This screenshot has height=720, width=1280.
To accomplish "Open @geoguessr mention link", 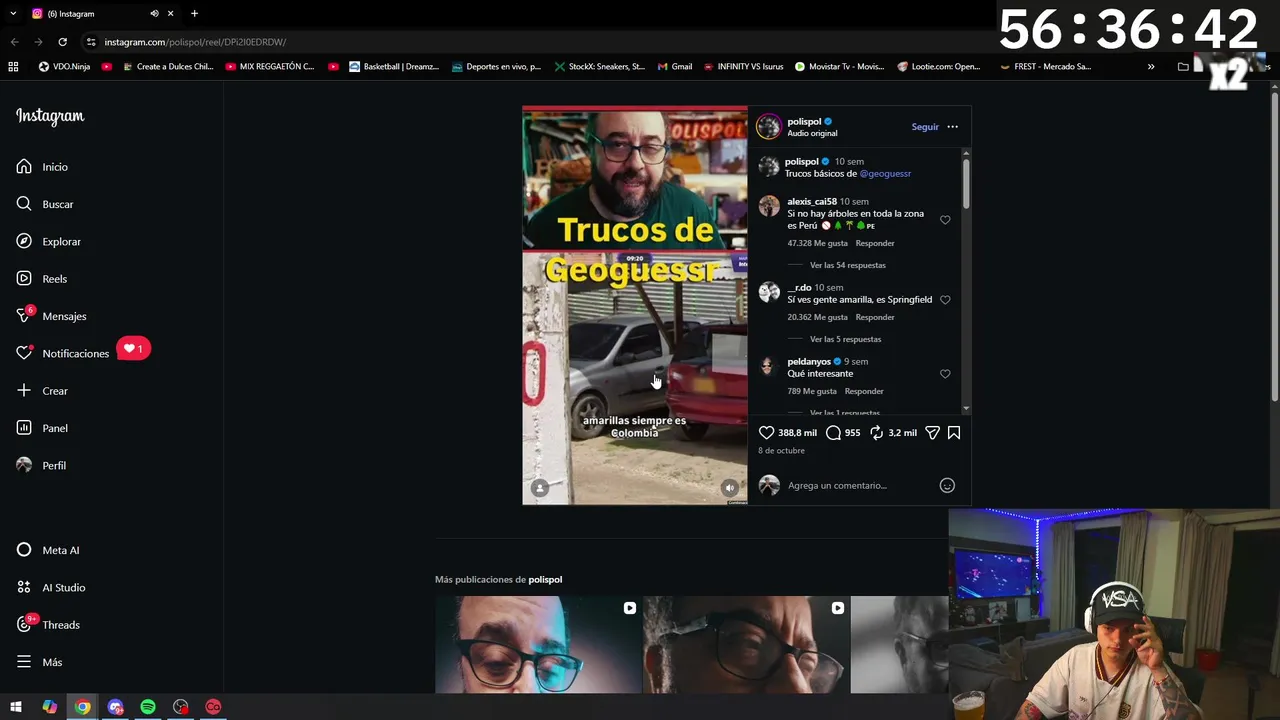I will coord(885,174).
